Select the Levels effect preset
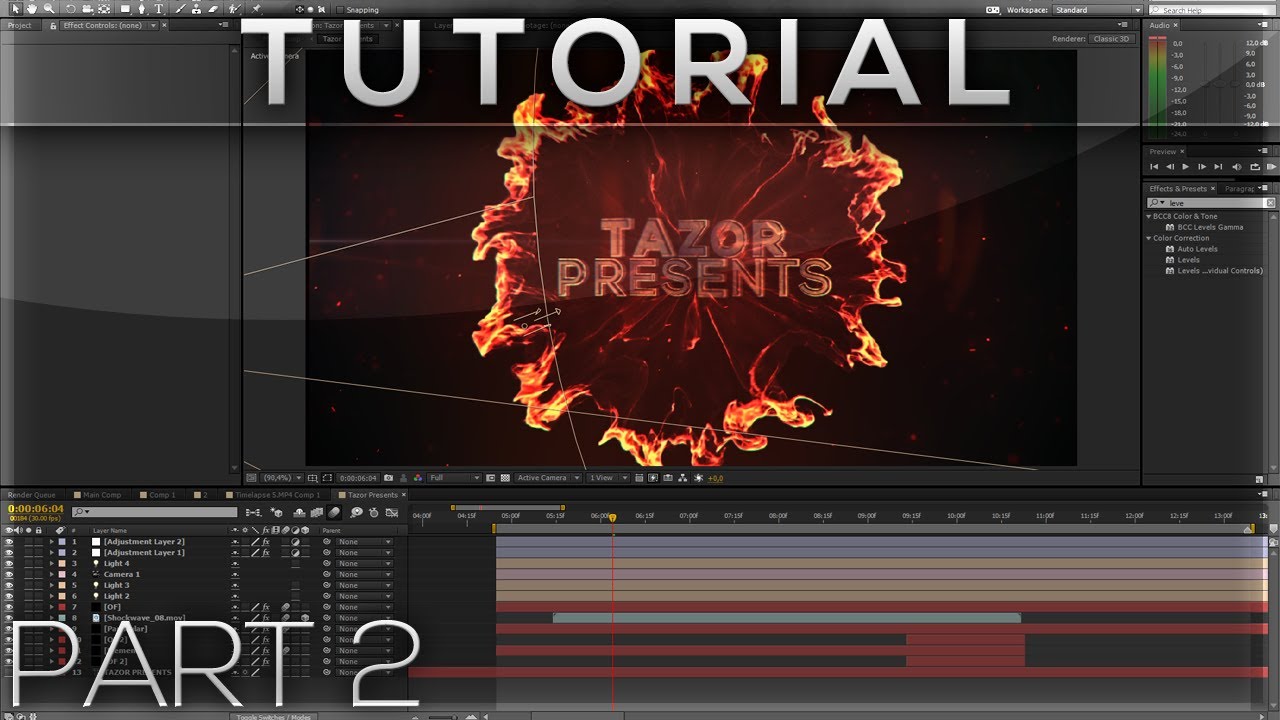This screenshot has width=1280, height=720. tap(1188, 260)
